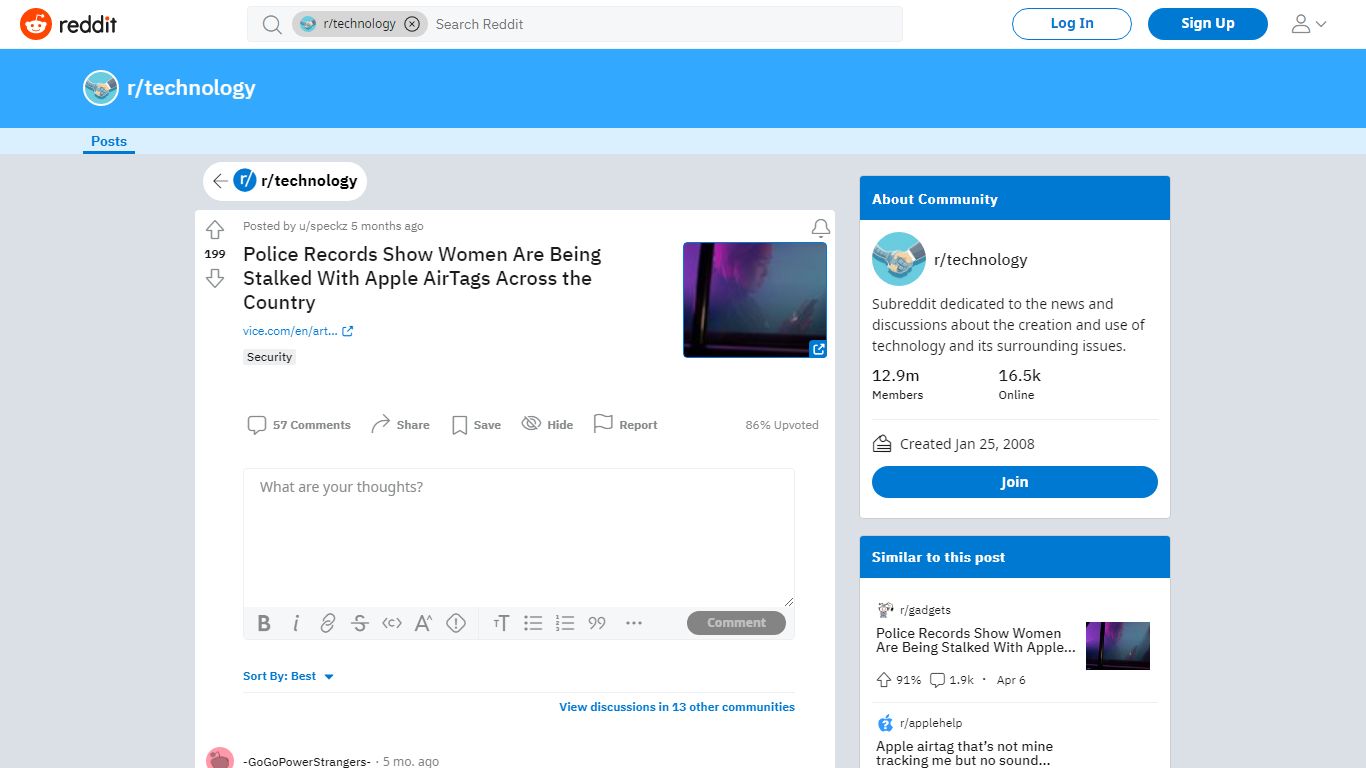Focus the 'What are your thoughts?' comment box
Viewport: 1366px width, 768px height.
click(x=519, y=537)
